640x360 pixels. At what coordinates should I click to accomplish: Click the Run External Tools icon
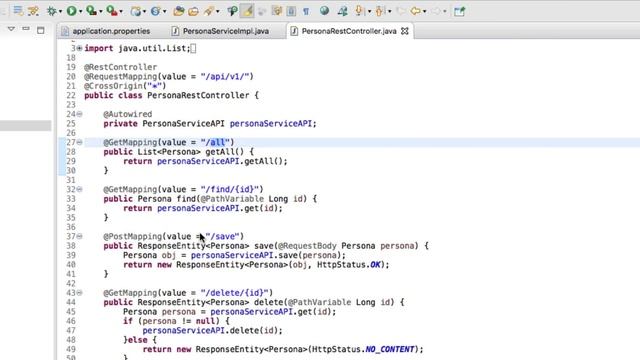tap(111, 11)
